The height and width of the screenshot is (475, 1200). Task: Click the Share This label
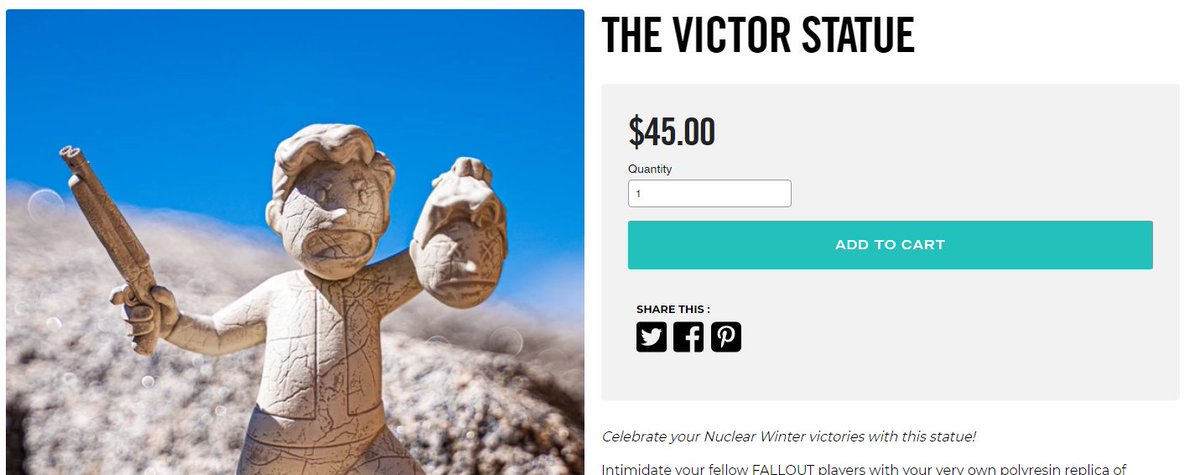(673, 309)
